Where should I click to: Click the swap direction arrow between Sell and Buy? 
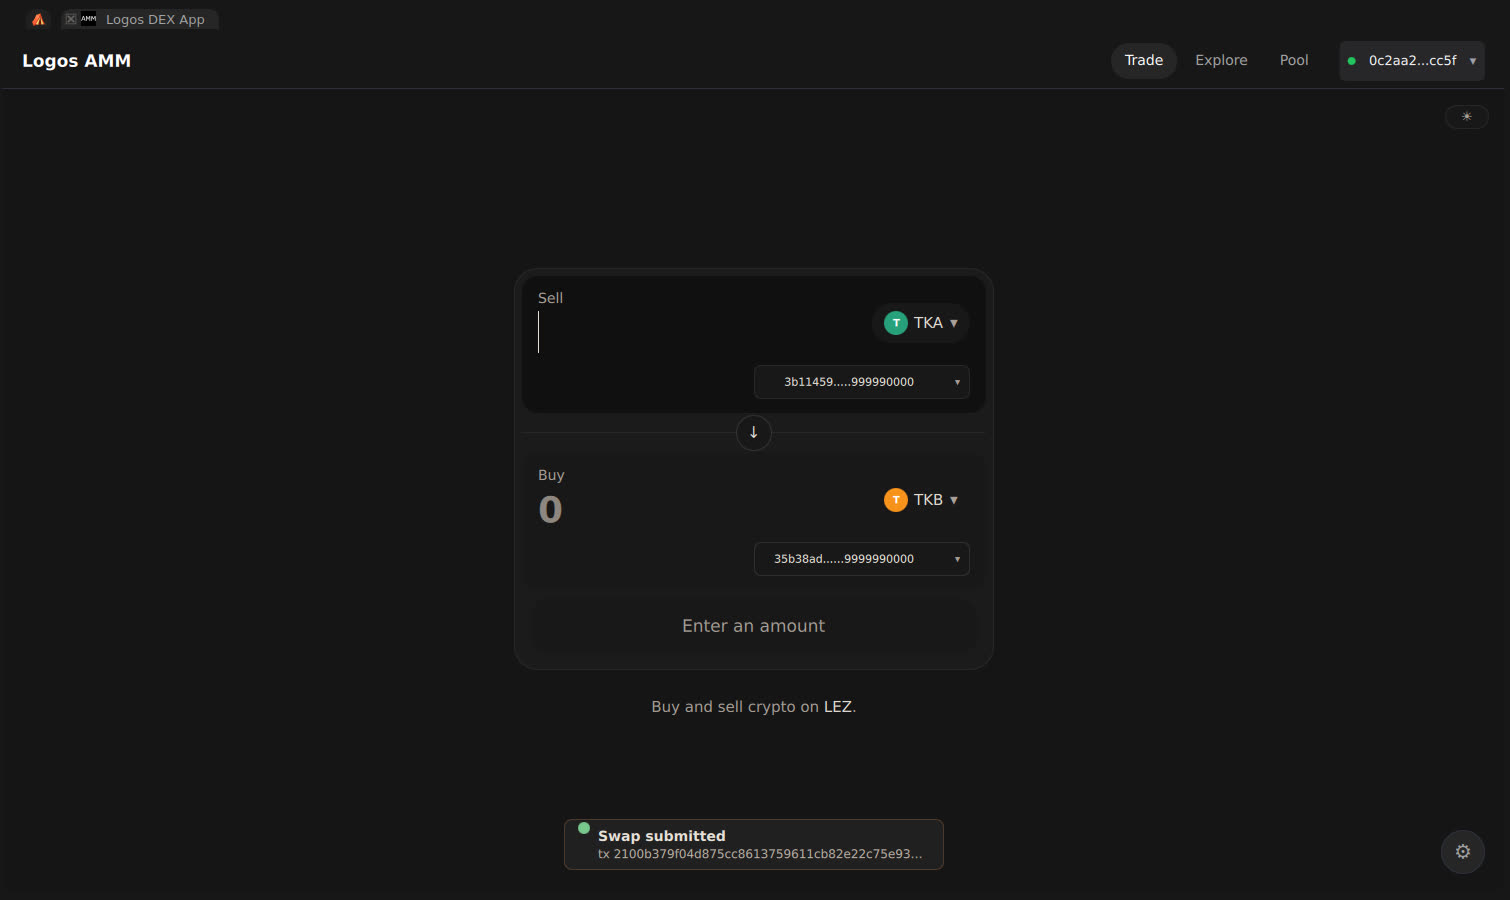point(753,433)
